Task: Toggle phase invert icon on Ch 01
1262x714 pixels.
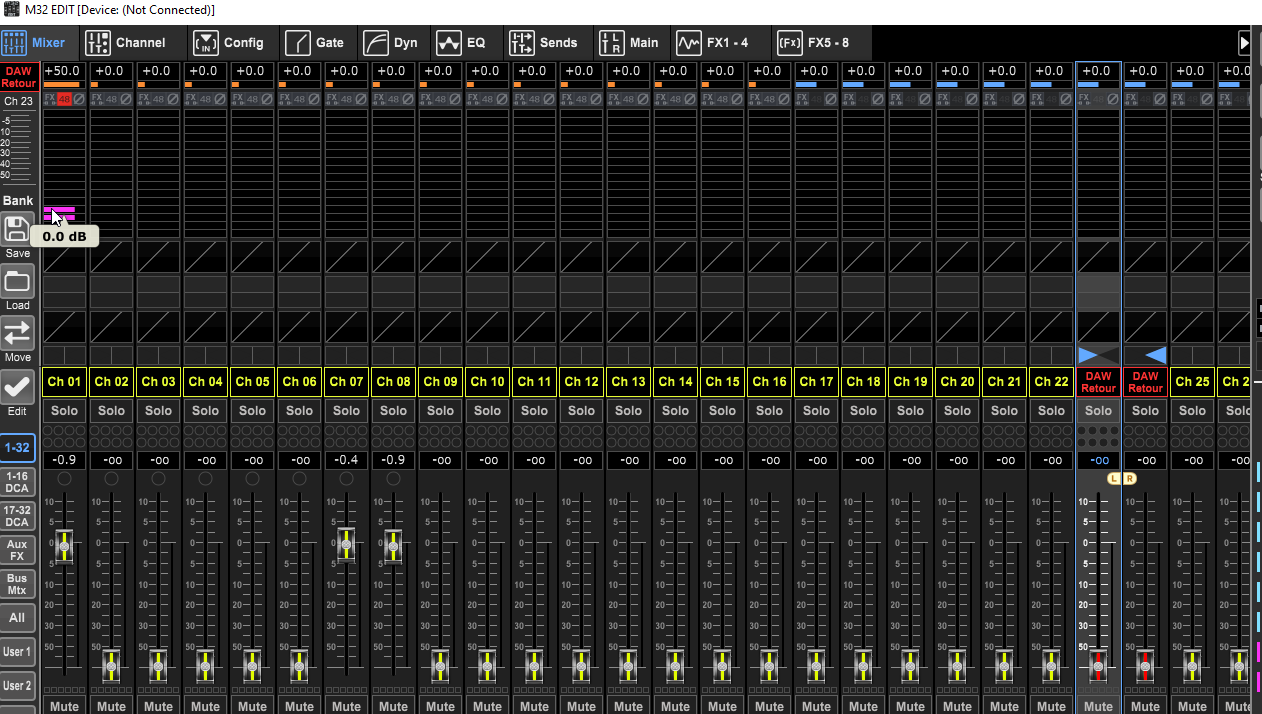Action: pos(79,99)
